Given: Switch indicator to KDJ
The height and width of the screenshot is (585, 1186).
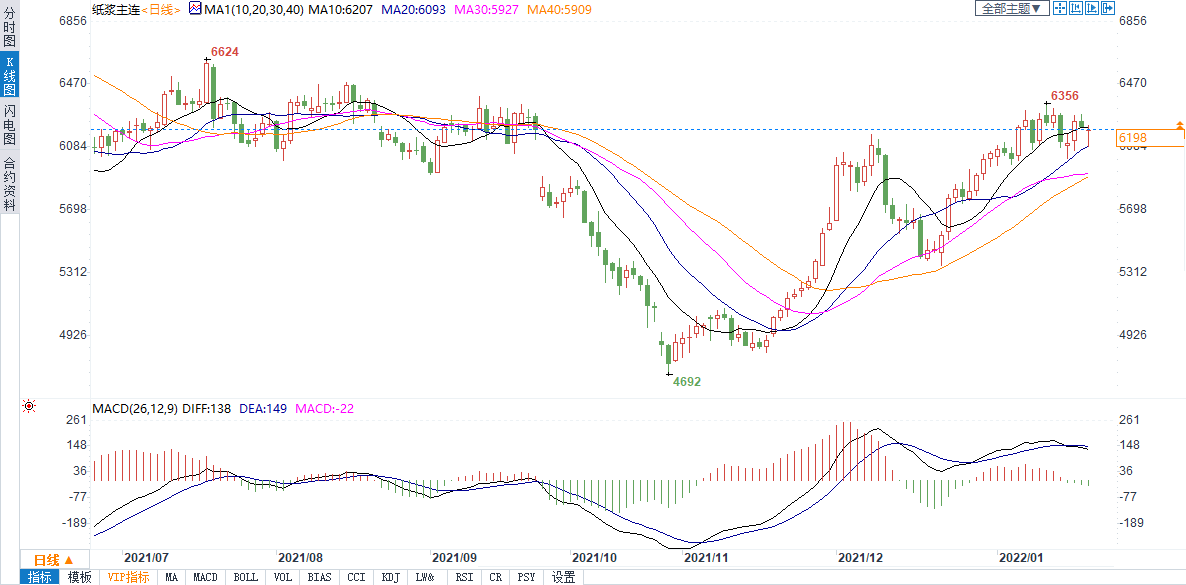Looking at the screenshot, I should point(390,577).
